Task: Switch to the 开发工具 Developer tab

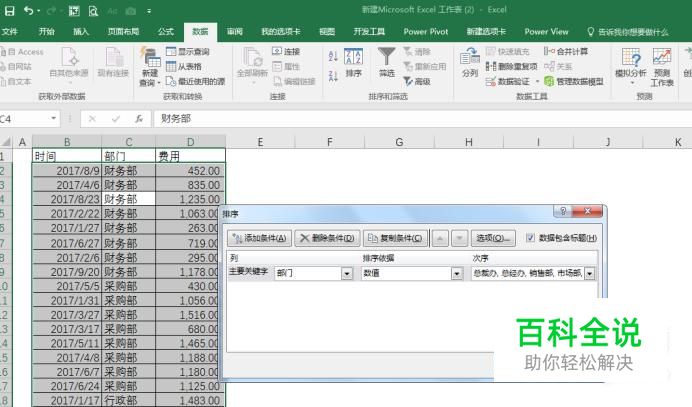Action: 369,32
